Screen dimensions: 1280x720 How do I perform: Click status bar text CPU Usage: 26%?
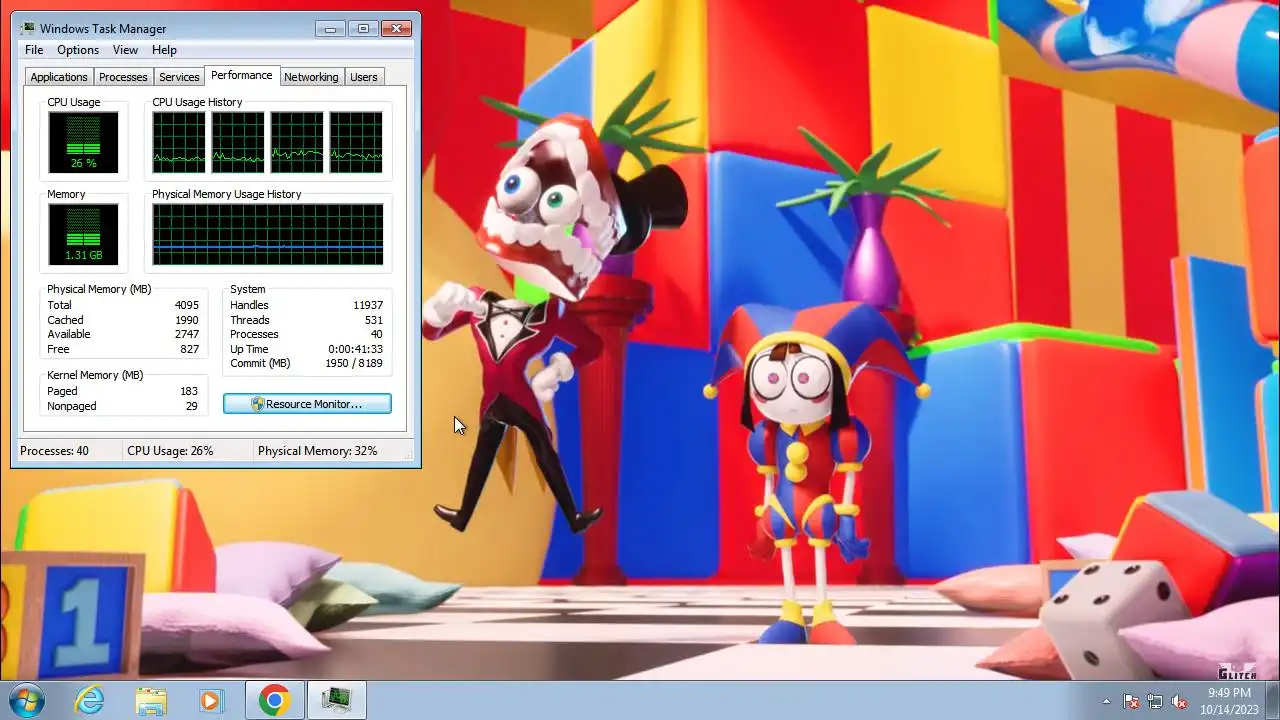(x=170, y=451)
